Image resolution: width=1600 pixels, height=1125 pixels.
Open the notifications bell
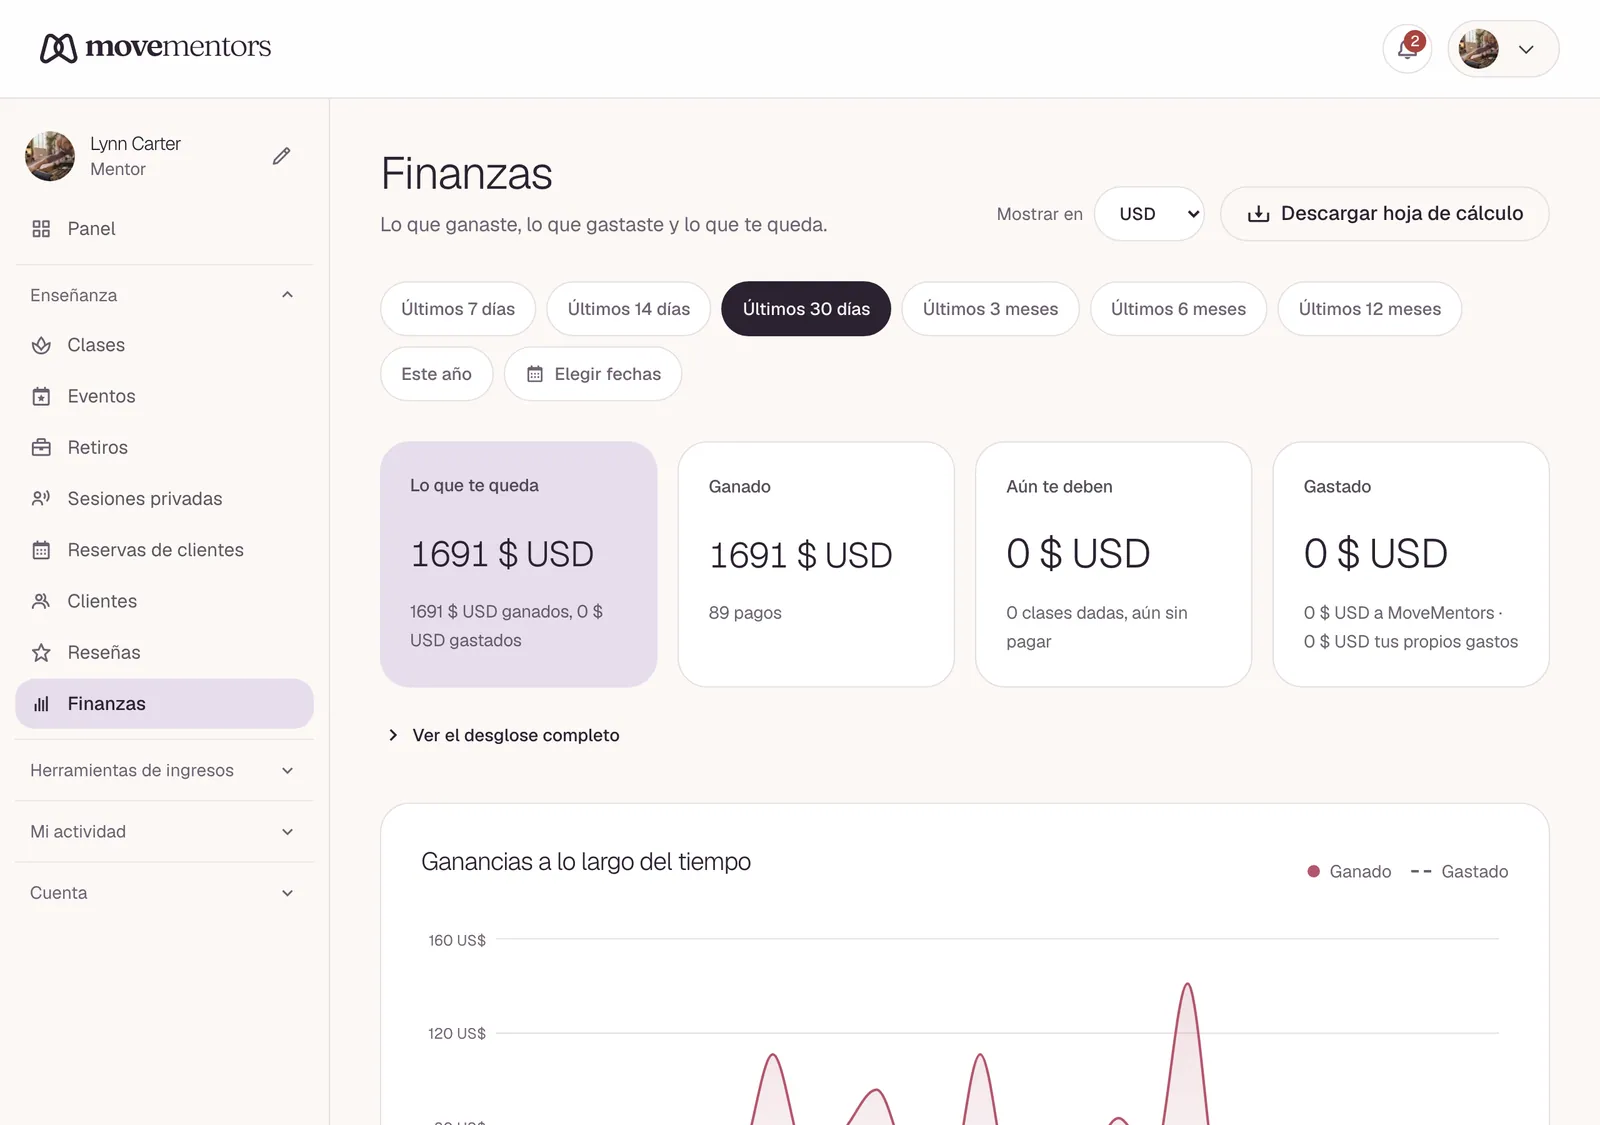click(x=1407, y=49)
